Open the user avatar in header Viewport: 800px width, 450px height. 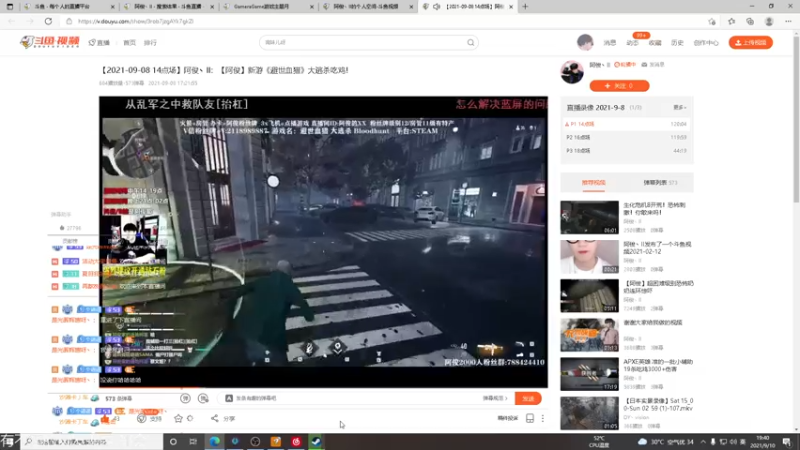point(585,42)
